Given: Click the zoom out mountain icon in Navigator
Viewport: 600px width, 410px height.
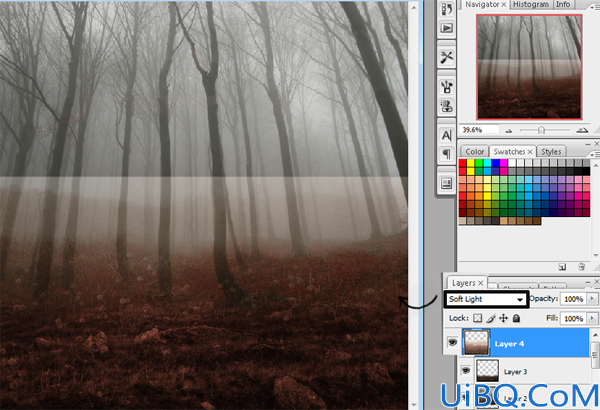Looking at the screenshot, I should [509, 131].
